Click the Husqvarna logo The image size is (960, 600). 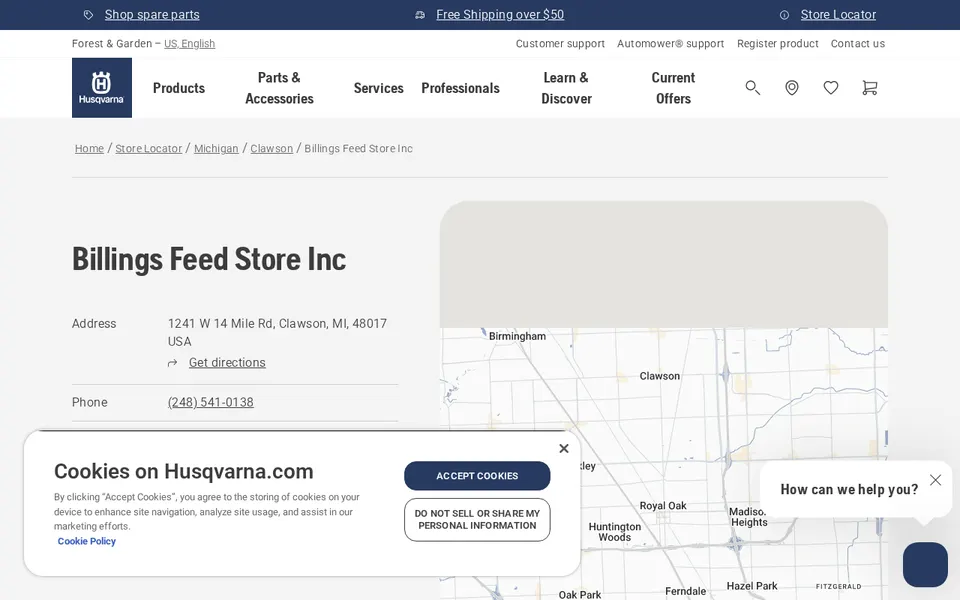[x=102, y=88]
